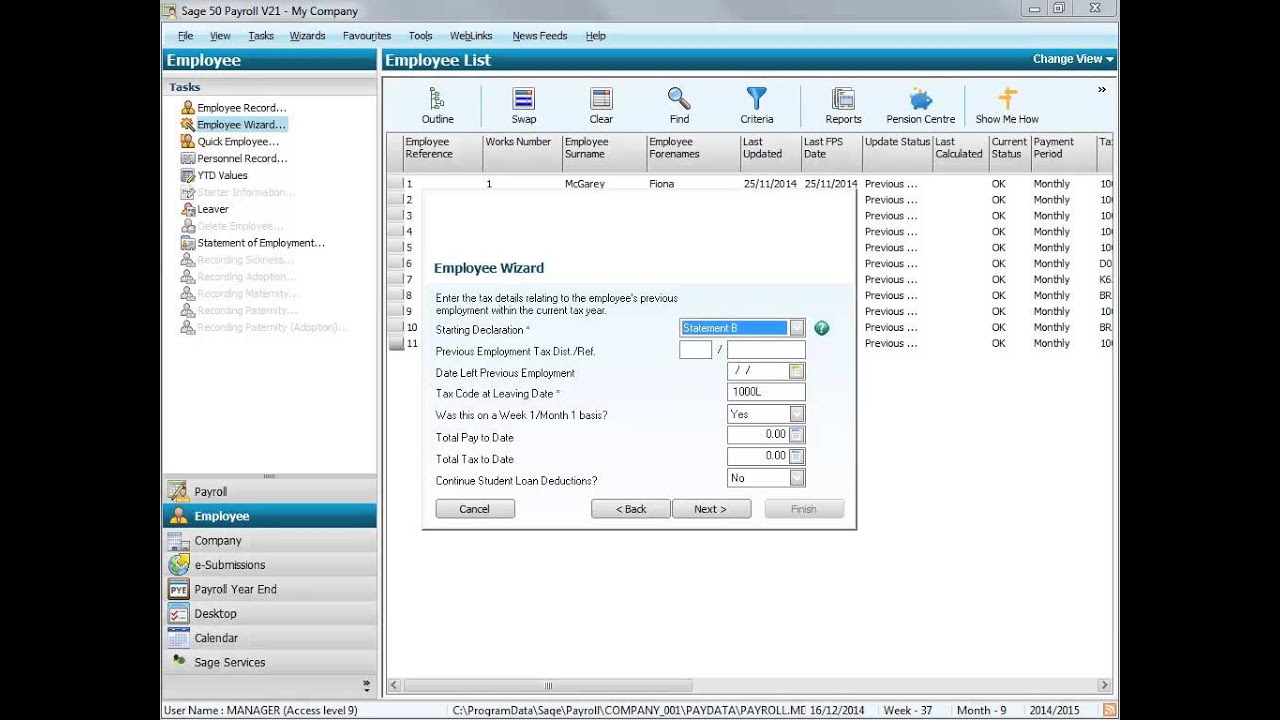
Task: Click the horizontal scrollbar right arrow
Action: click(x=1104, y=686)
